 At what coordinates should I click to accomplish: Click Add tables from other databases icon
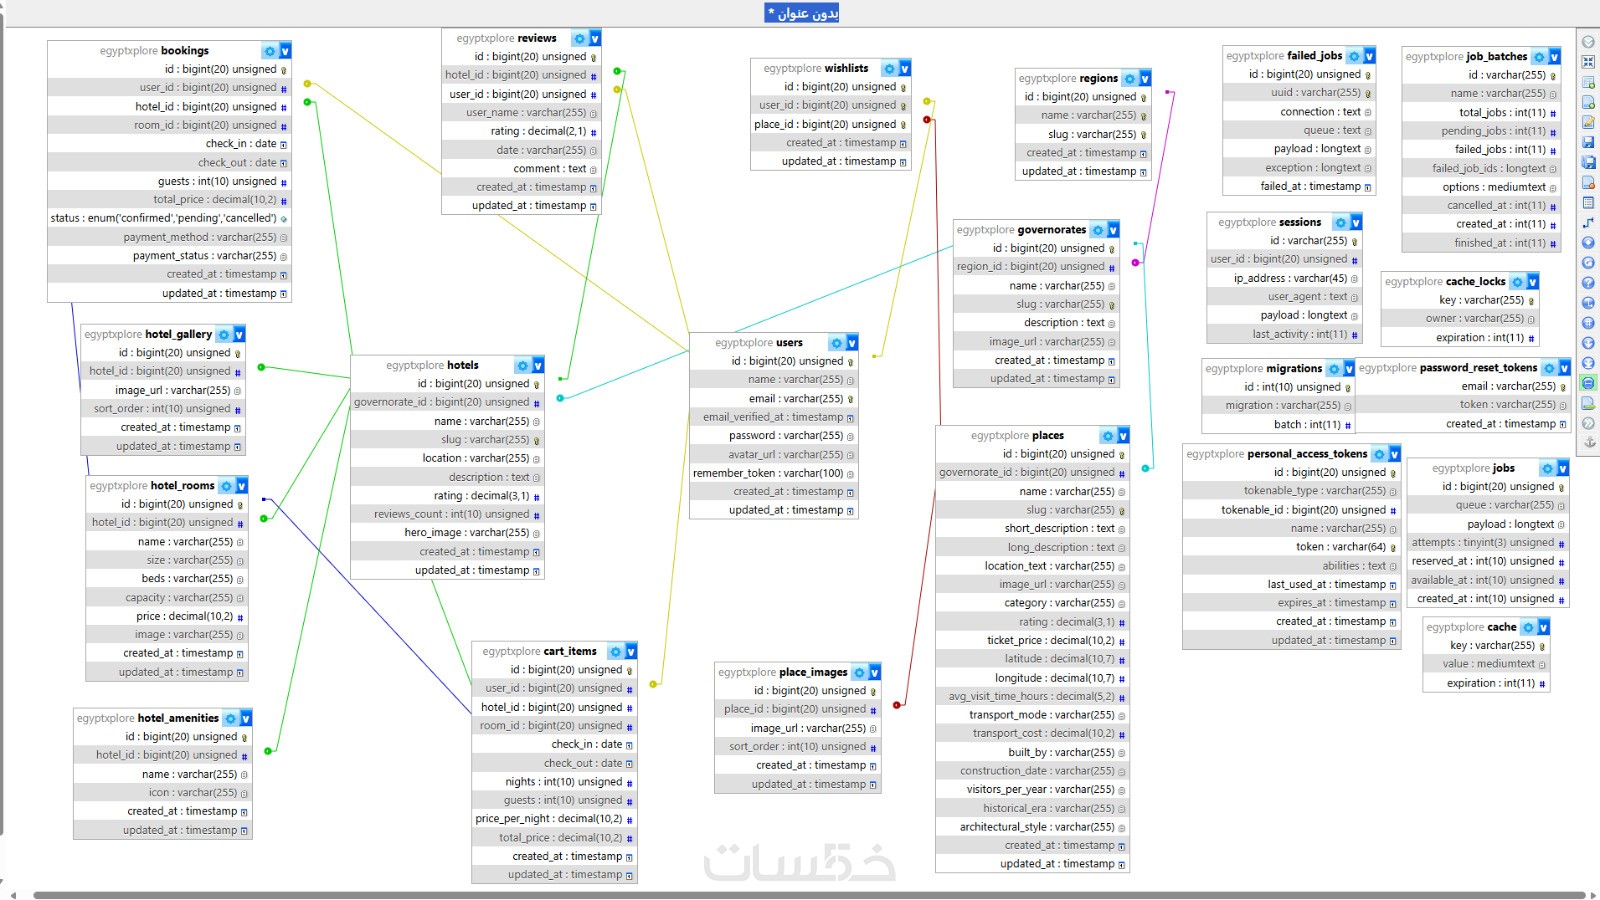pos(1588,82)
